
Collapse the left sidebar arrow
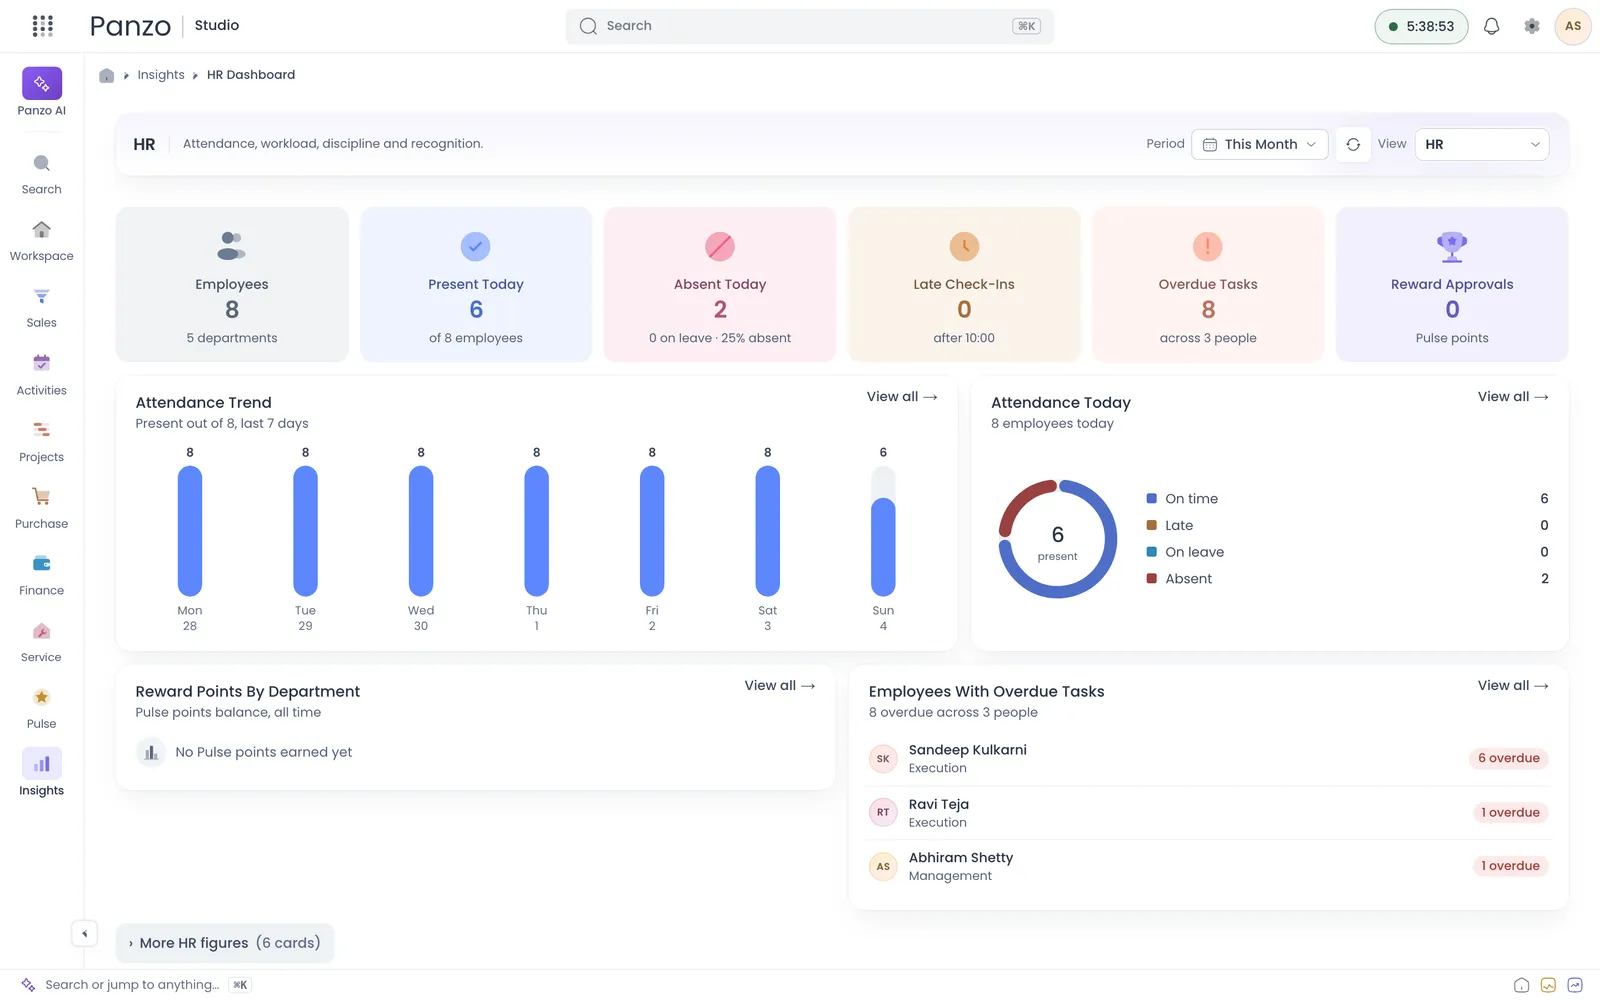pyautogui.click(x=84, y=933)
